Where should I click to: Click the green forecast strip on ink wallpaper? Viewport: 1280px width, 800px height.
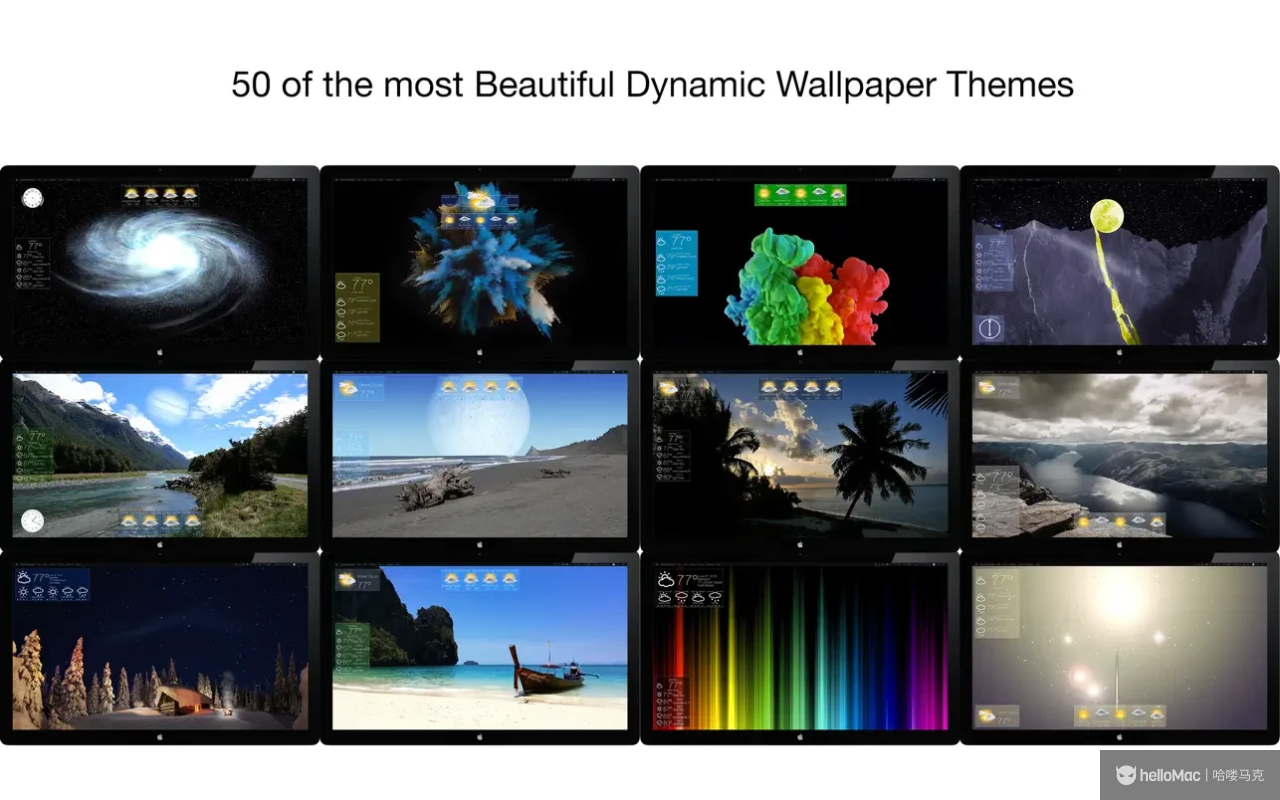tap(800, 195)
